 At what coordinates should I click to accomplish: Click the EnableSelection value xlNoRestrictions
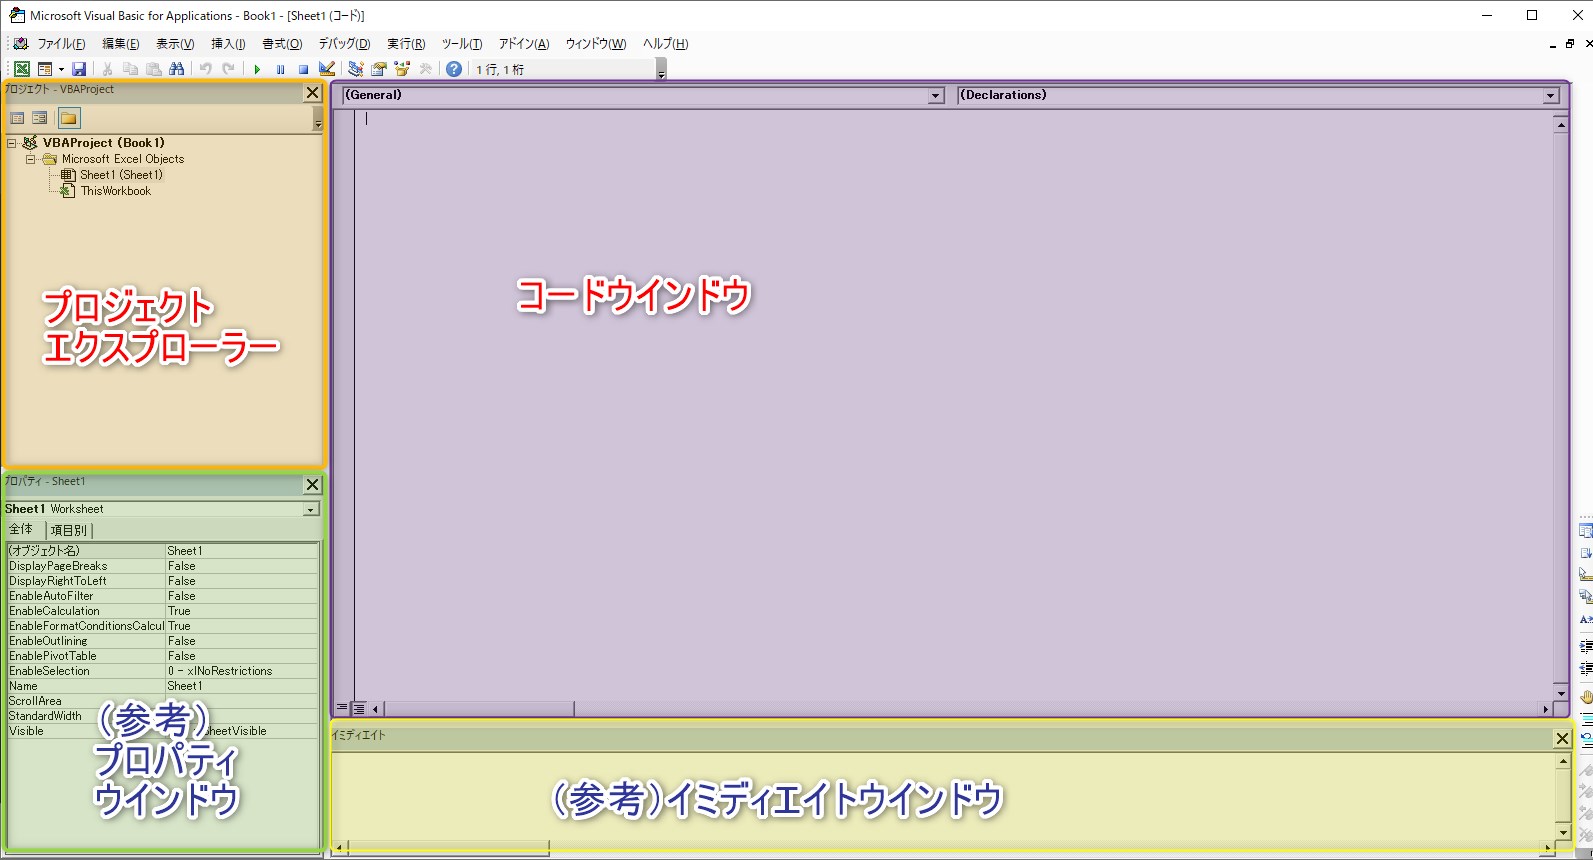click(242, 671)
